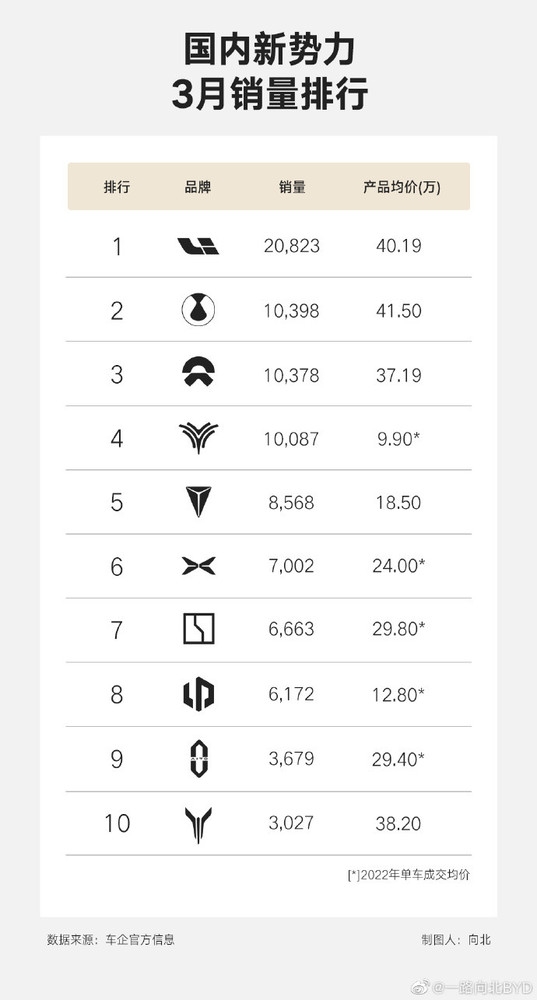Select the XPeng logo in rank 6
This screenshot has width=537, height=1000.
(198, 566)
